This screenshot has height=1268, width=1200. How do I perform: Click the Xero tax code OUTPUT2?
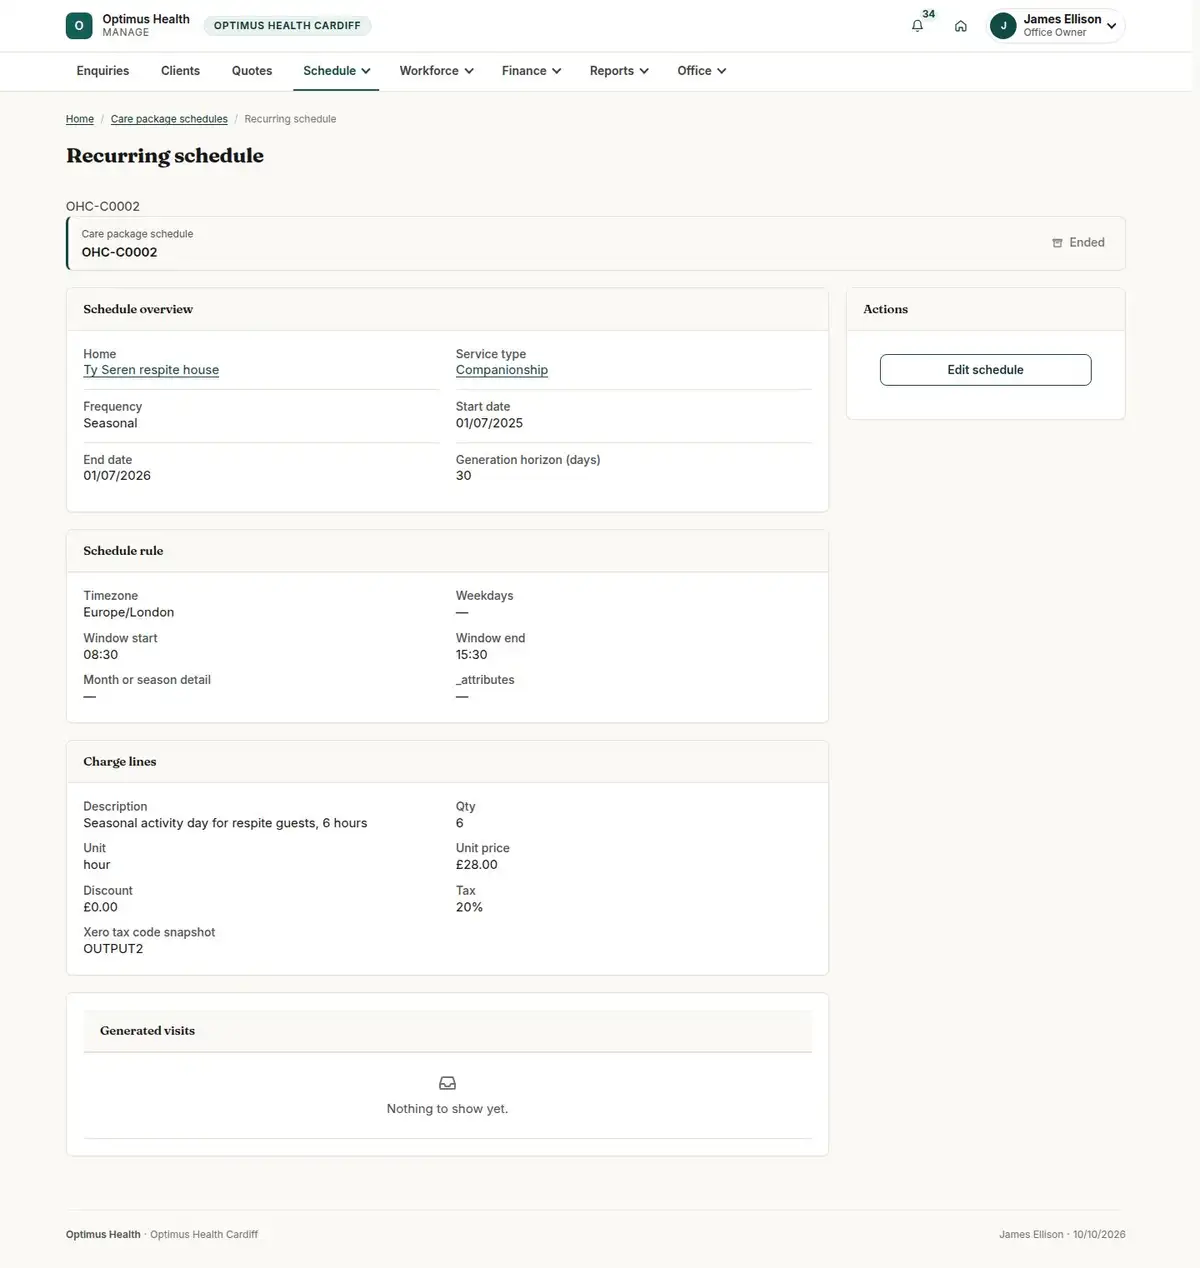113,949
